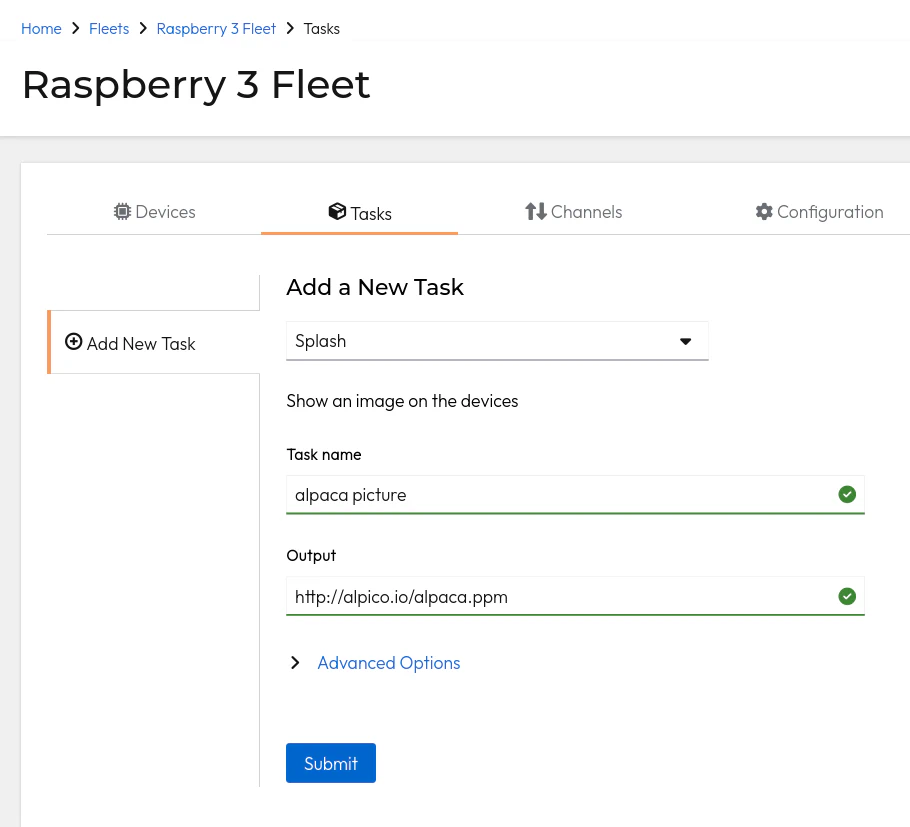Click the Channels up-down arrows icon

click(536, 212)
